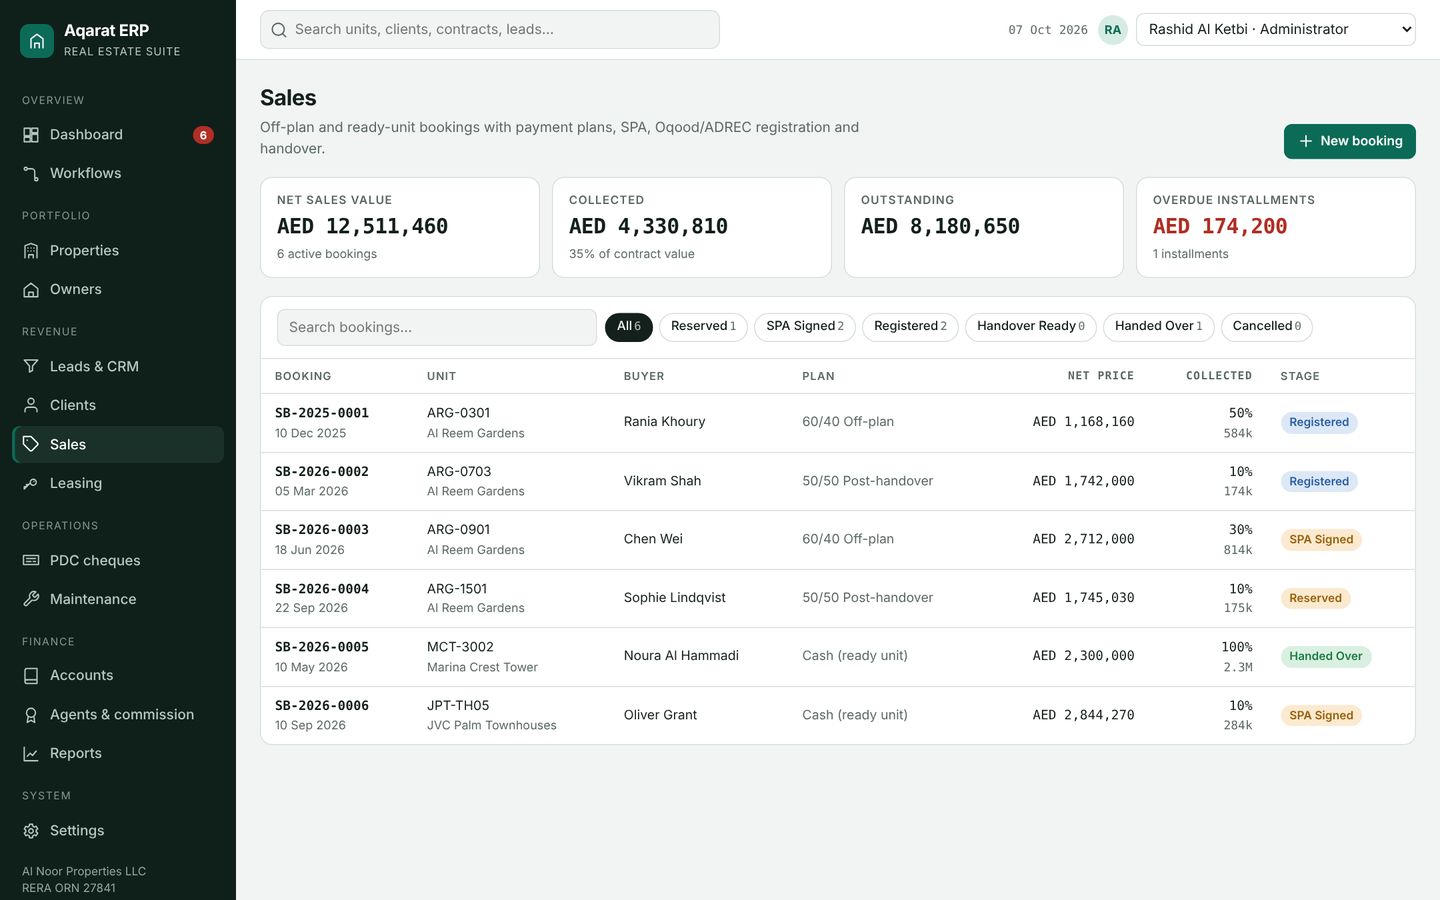This screenshot has width=1440, height=900.
Task: Focus the global search field
Action: pos(490,30)
